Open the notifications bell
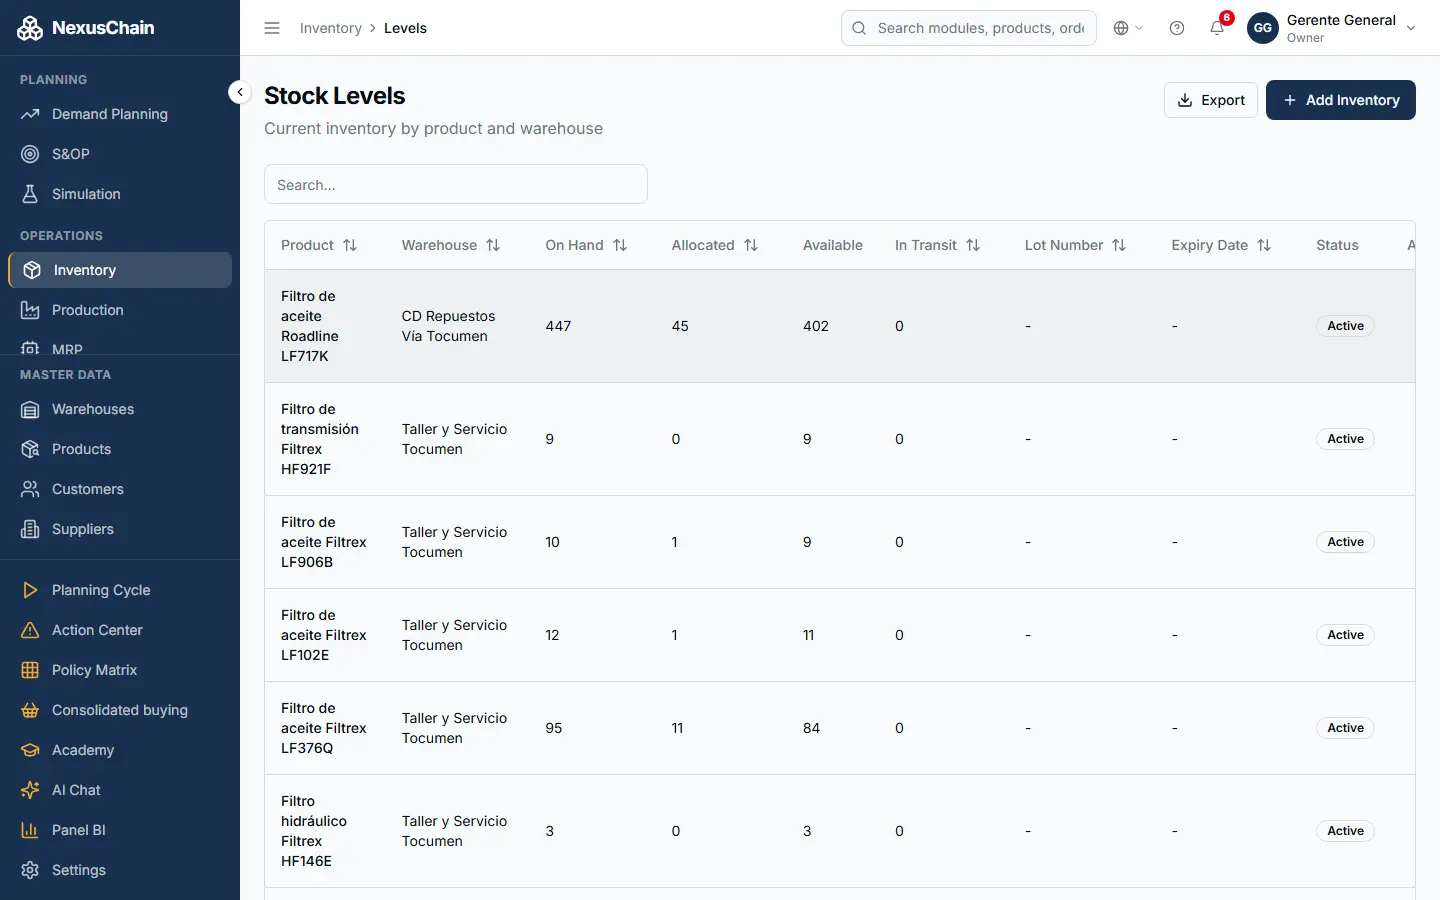The image size is (1440, 900). point(1217,28)
